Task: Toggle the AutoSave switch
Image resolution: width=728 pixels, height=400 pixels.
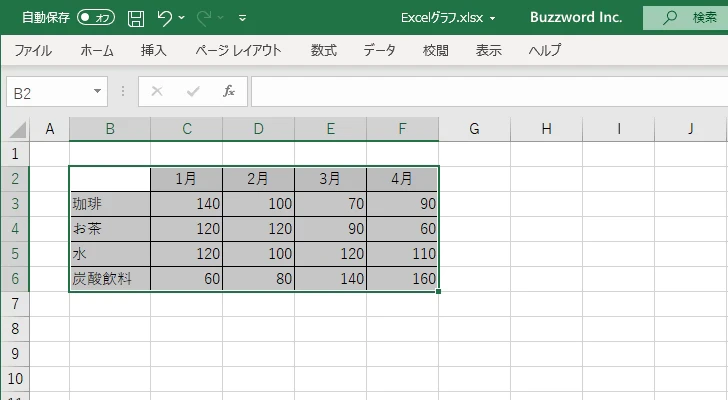Action: point(96,18)
